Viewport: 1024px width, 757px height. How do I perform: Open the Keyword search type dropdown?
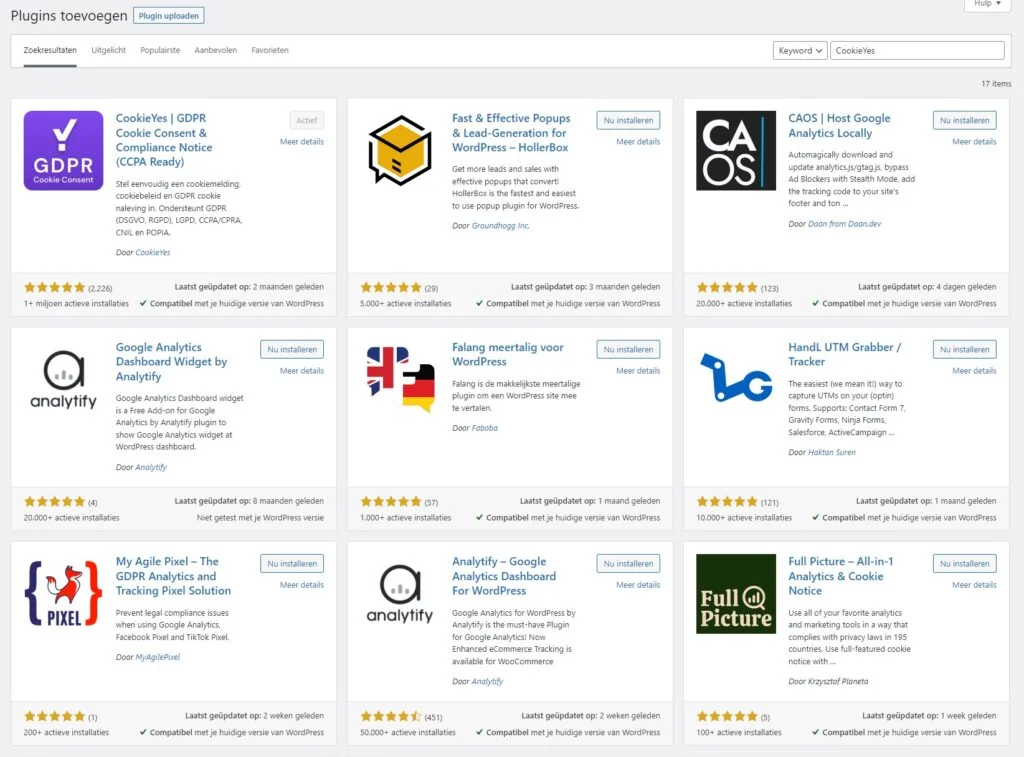[x=800, y=51]
